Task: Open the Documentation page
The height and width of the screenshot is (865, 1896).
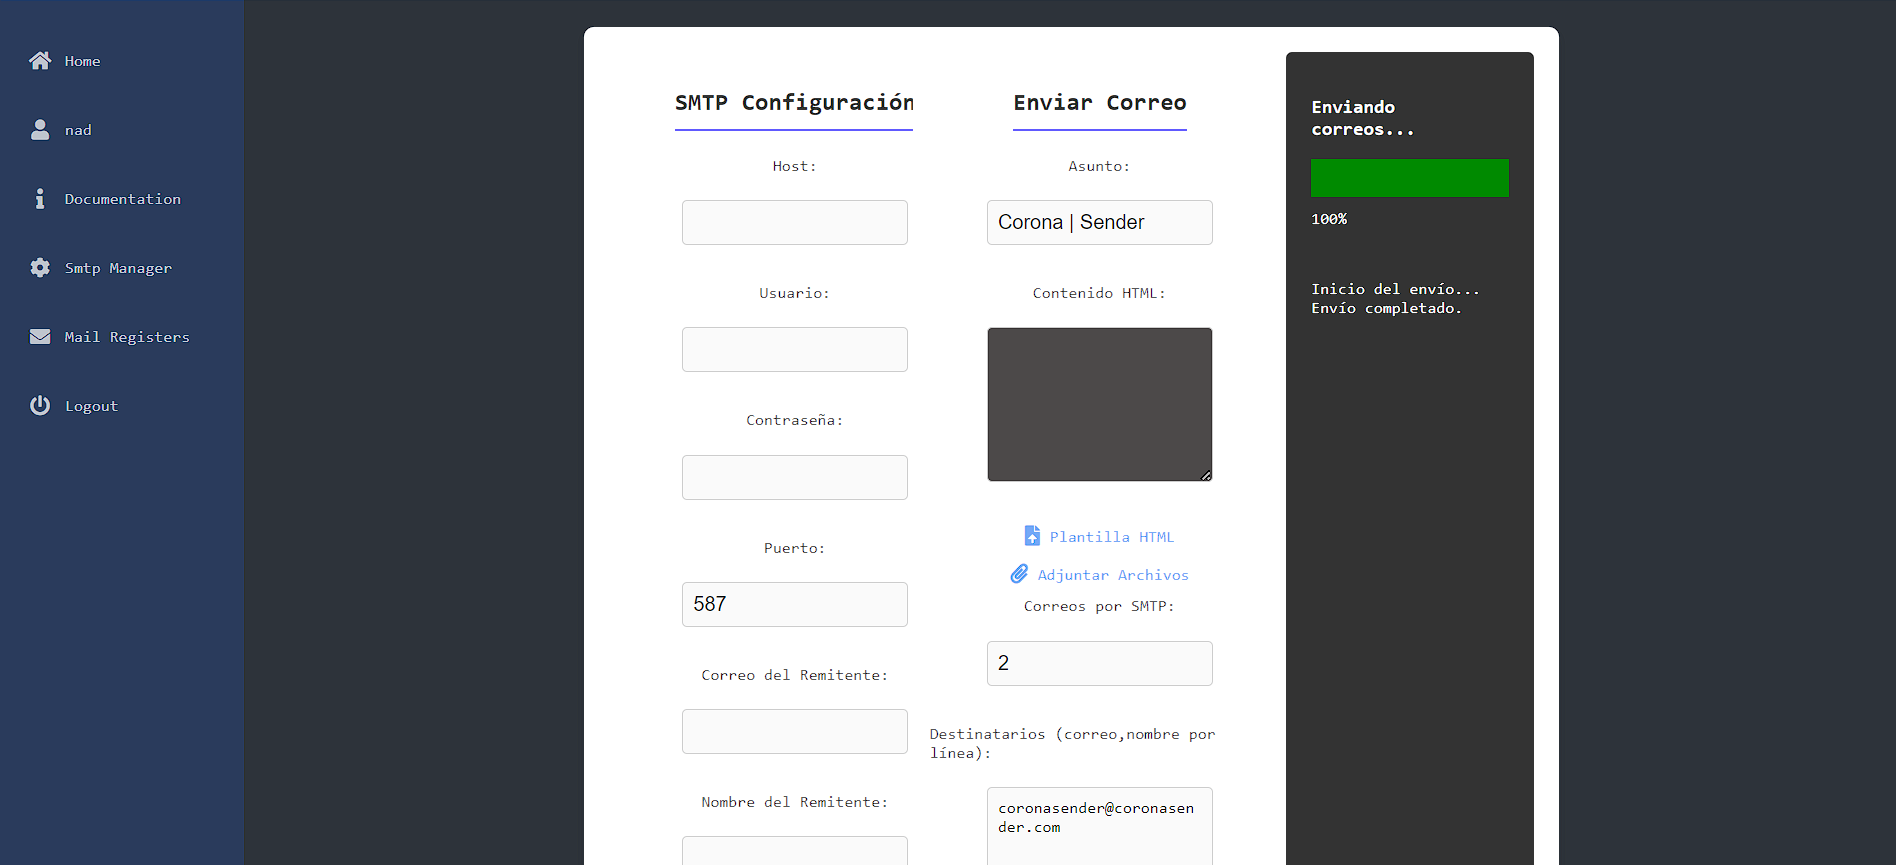Action: (x=122, y=199)
